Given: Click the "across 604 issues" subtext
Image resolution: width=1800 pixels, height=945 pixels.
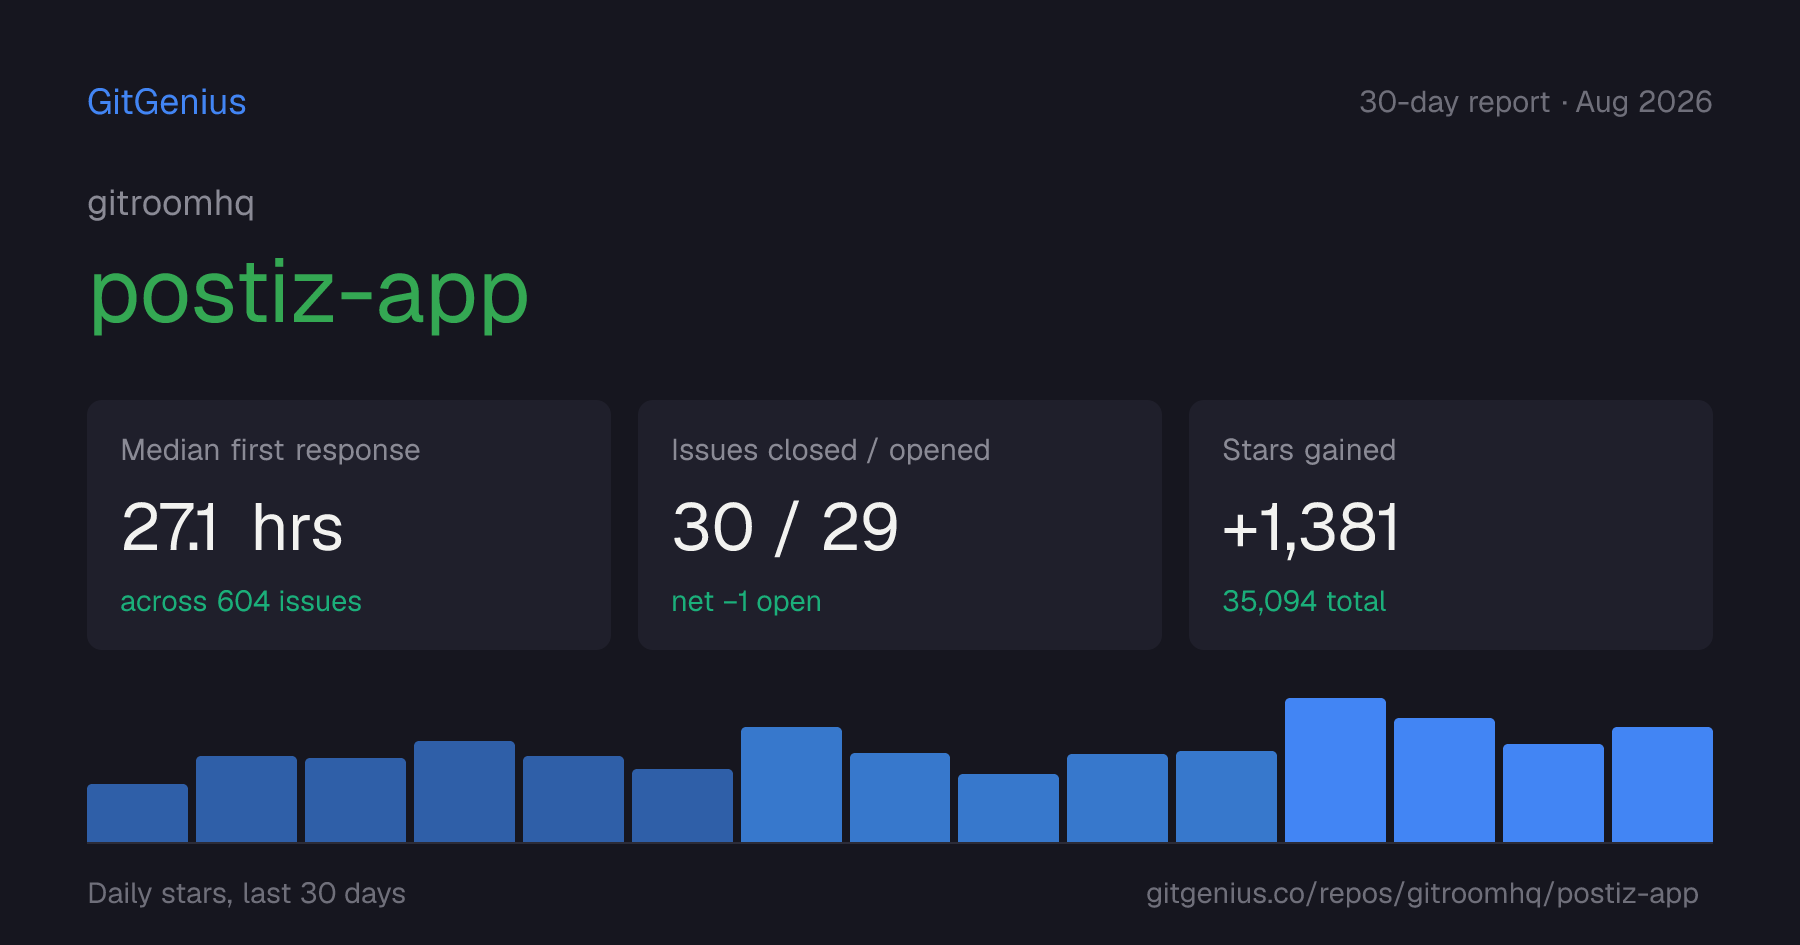Looking at the screenshot, I should [x=241, y=601].
